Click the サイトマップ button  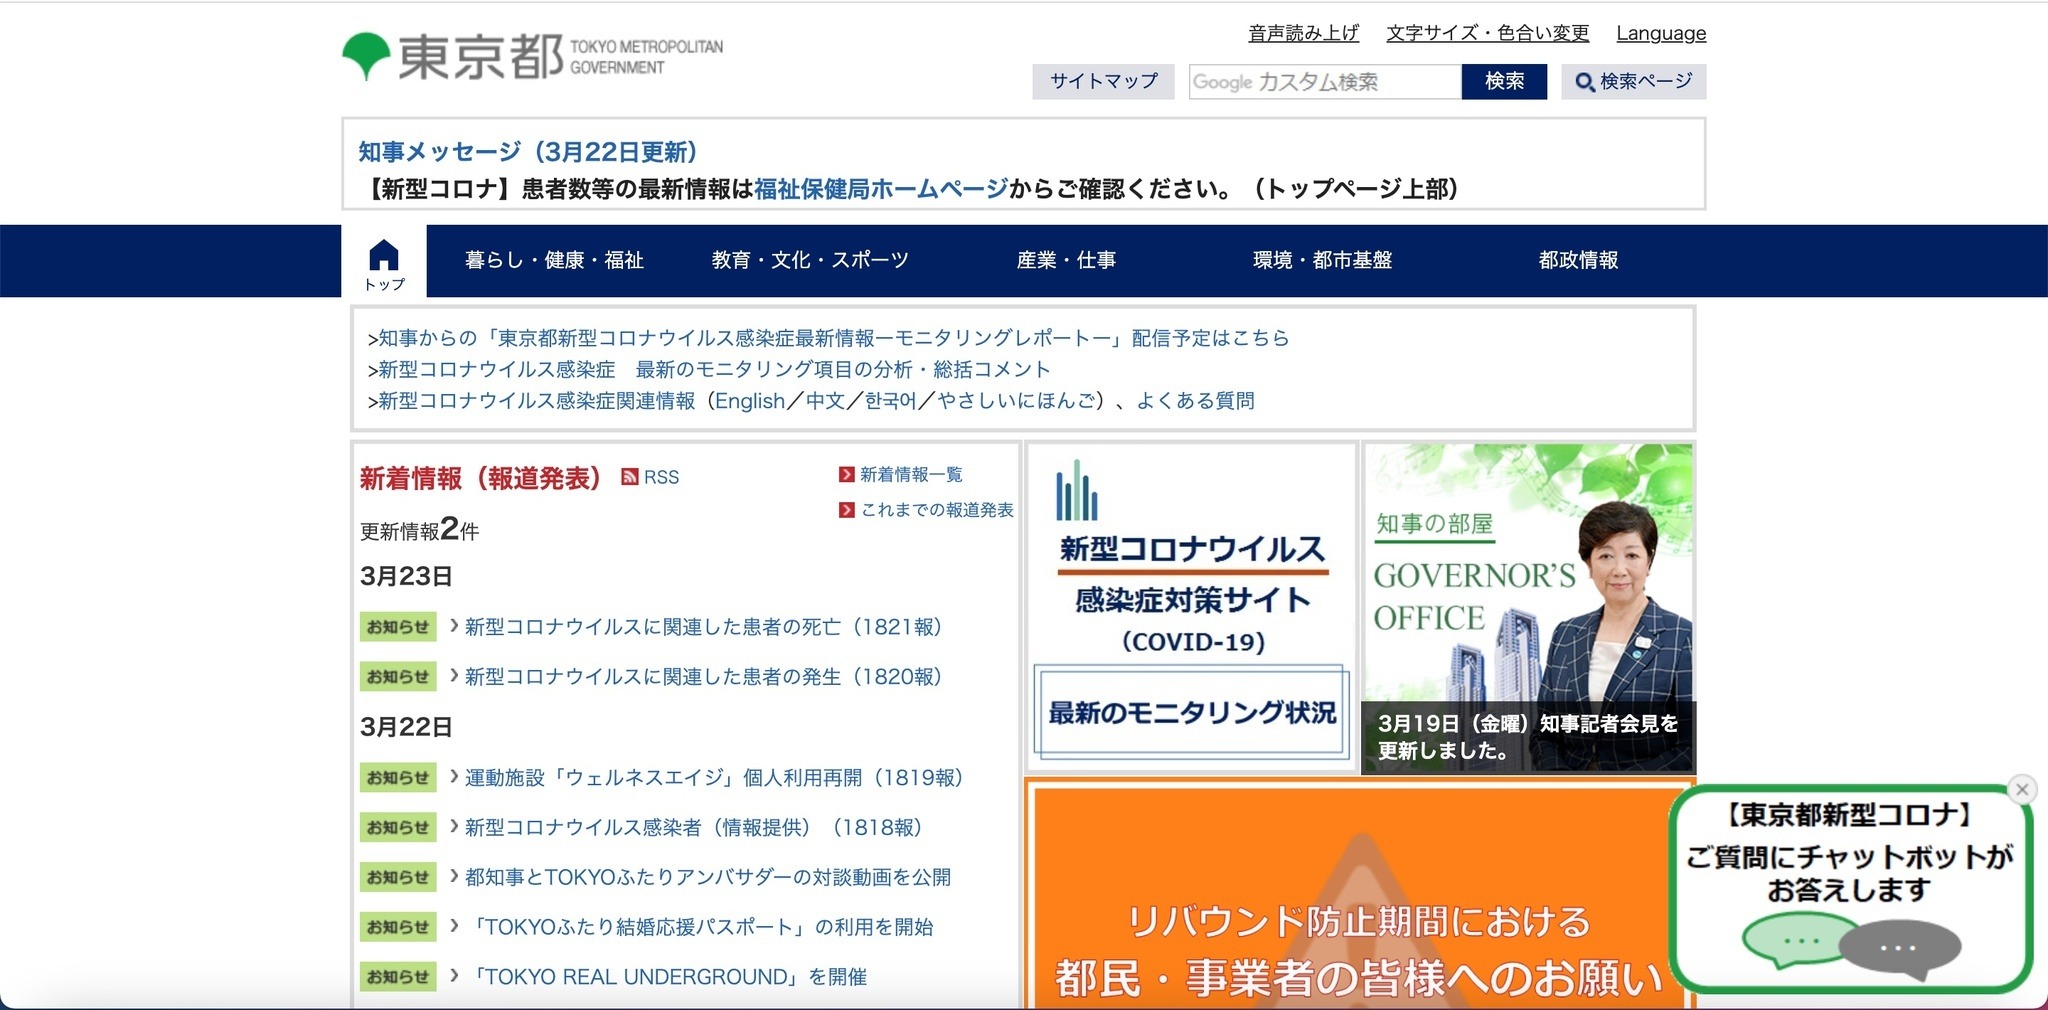[1103, 81]
